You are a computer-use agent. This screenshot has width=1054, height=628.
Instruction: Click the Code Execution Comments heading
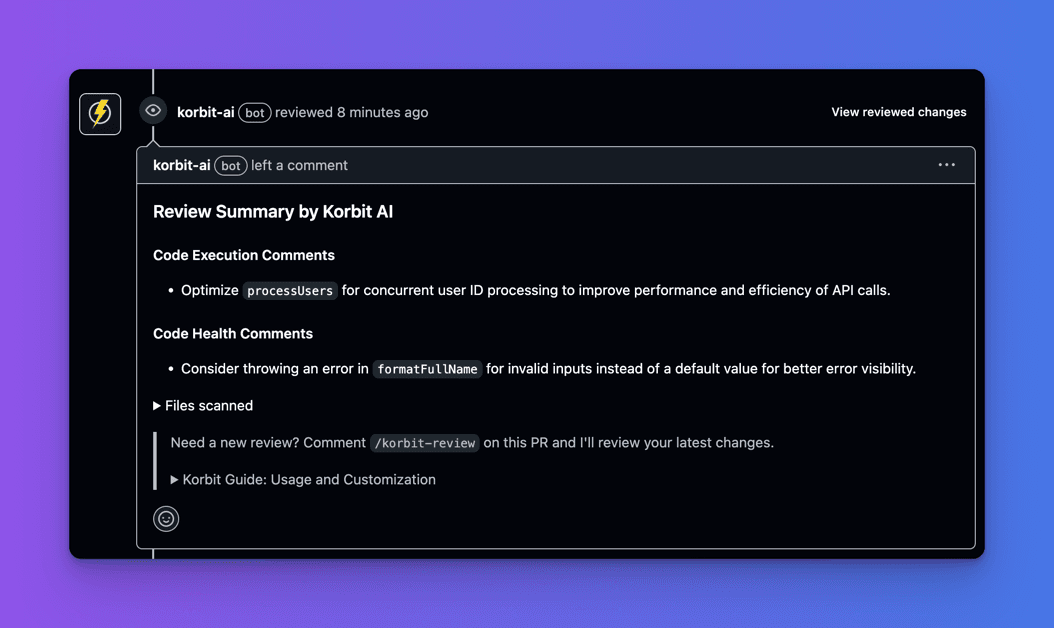[244, 256]
